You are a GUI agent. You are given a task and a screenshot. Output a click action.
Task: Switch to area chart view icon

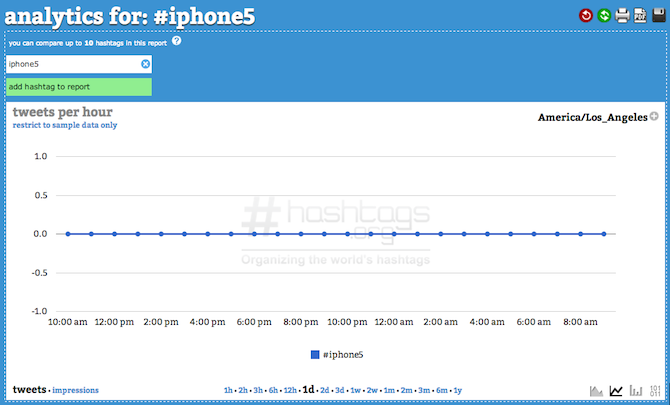click(597, 390)
